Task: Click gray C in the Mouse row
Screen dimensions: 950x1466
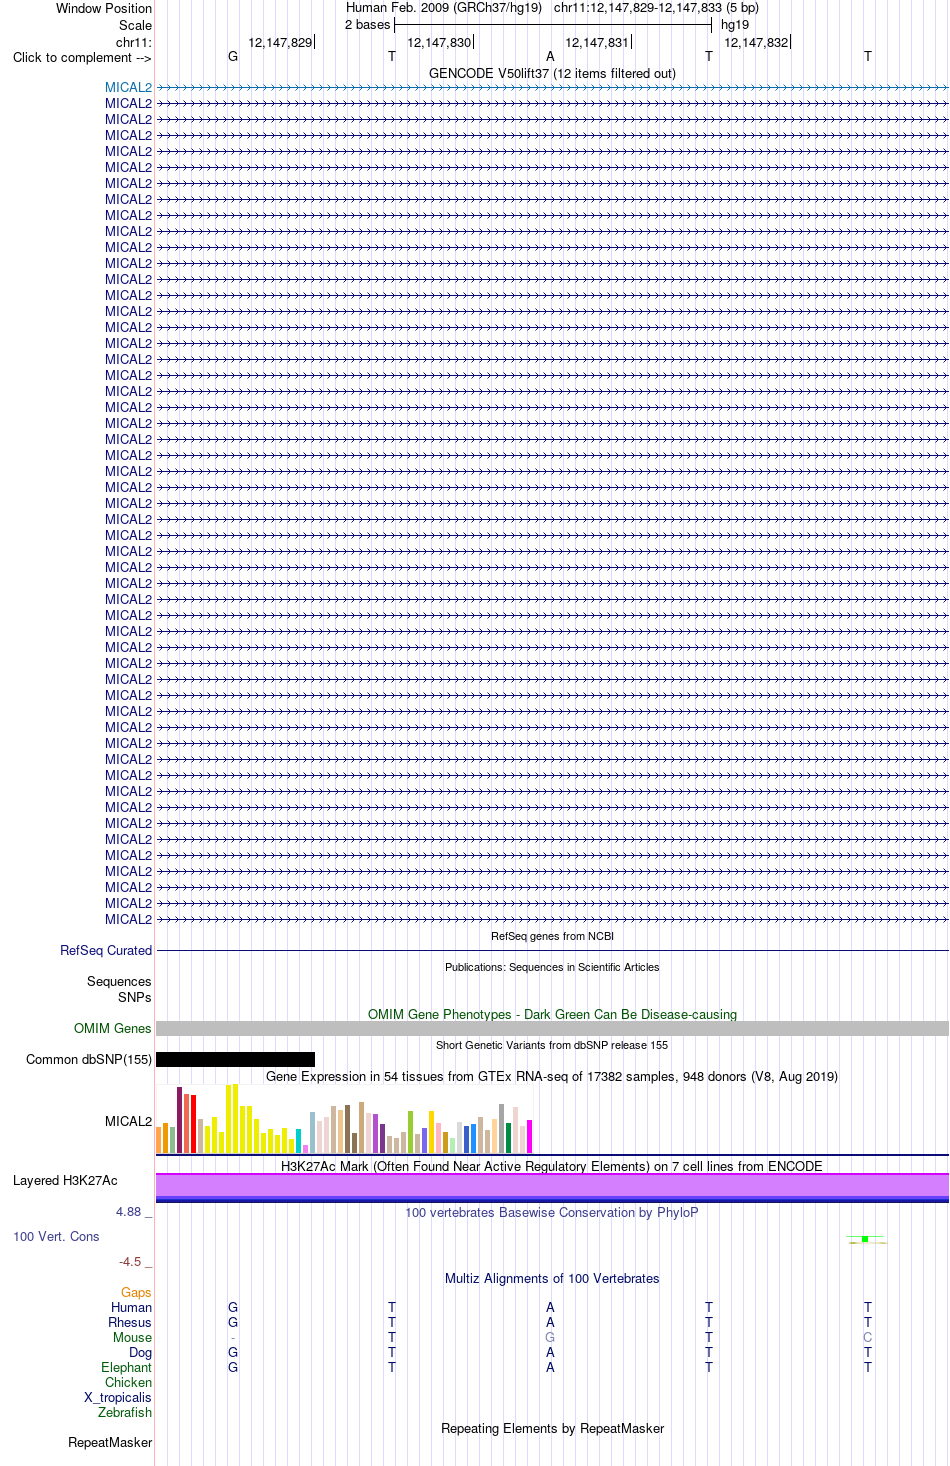Action: [867, 1337]
